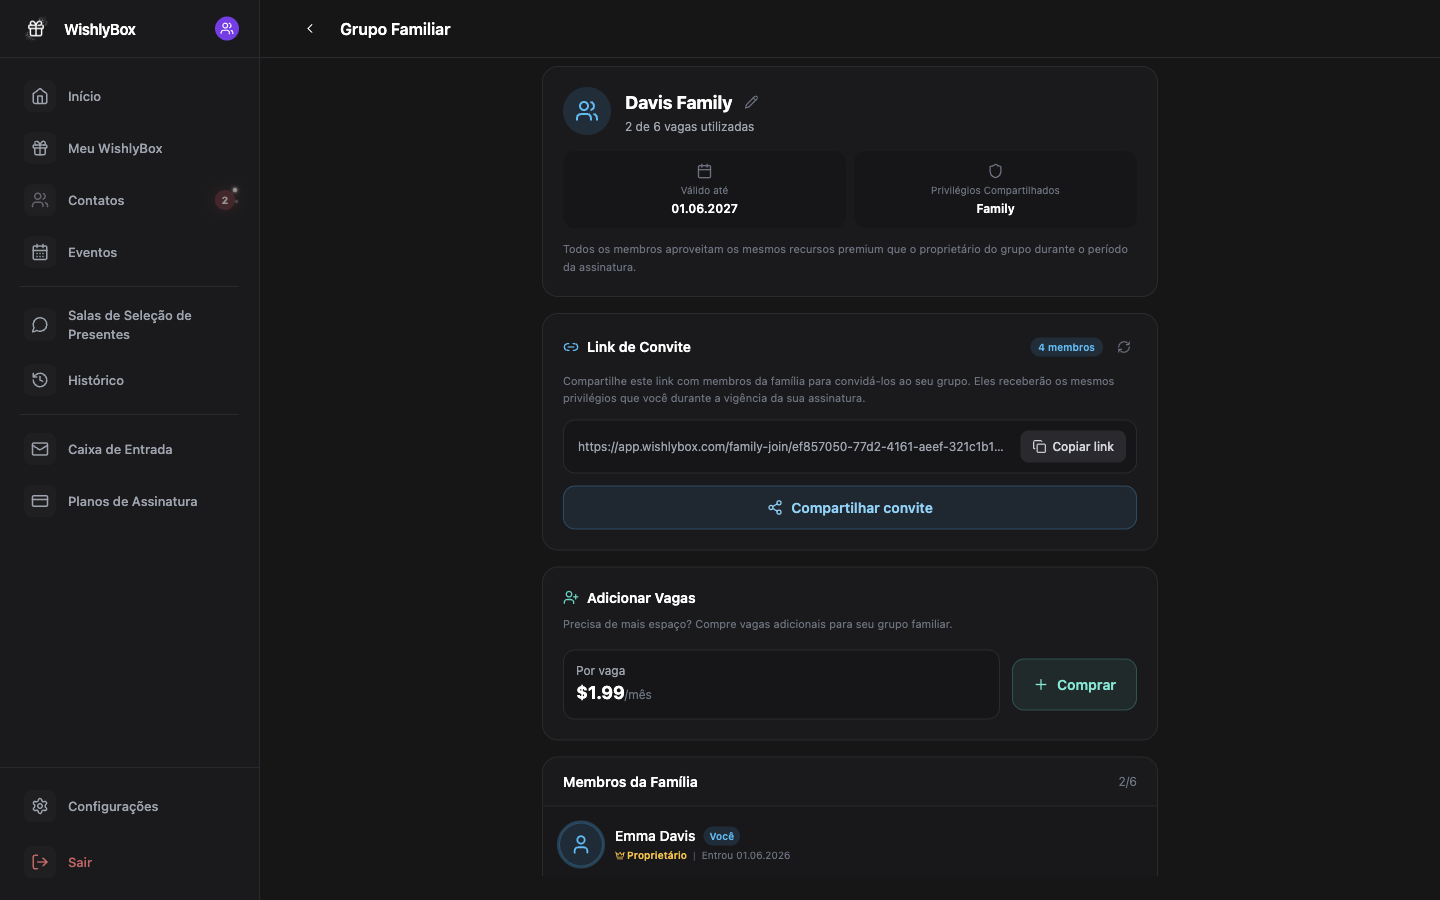Click the Salas de Seleção chat icon
Screen dimensions: 1440x900
click(40, 325)
